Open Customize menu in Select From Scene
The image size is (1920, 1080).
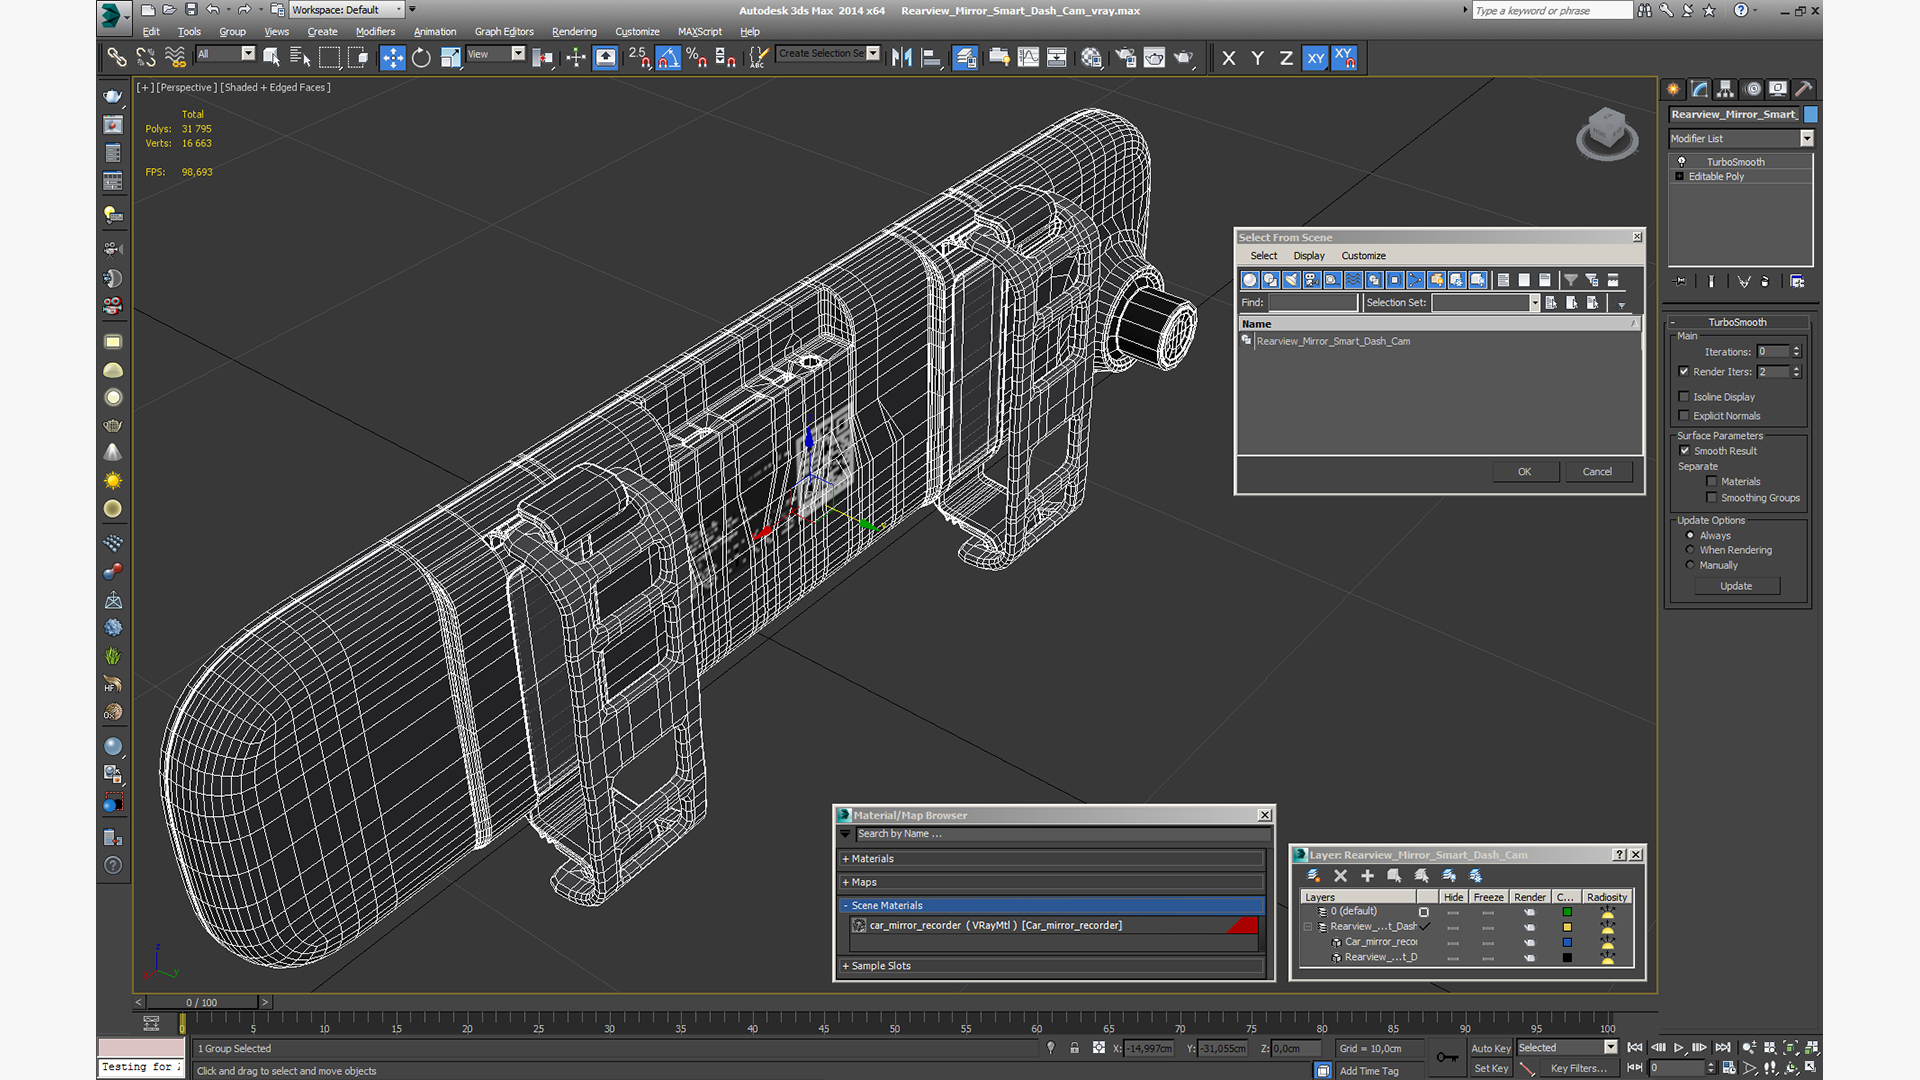coord(1363,256)
